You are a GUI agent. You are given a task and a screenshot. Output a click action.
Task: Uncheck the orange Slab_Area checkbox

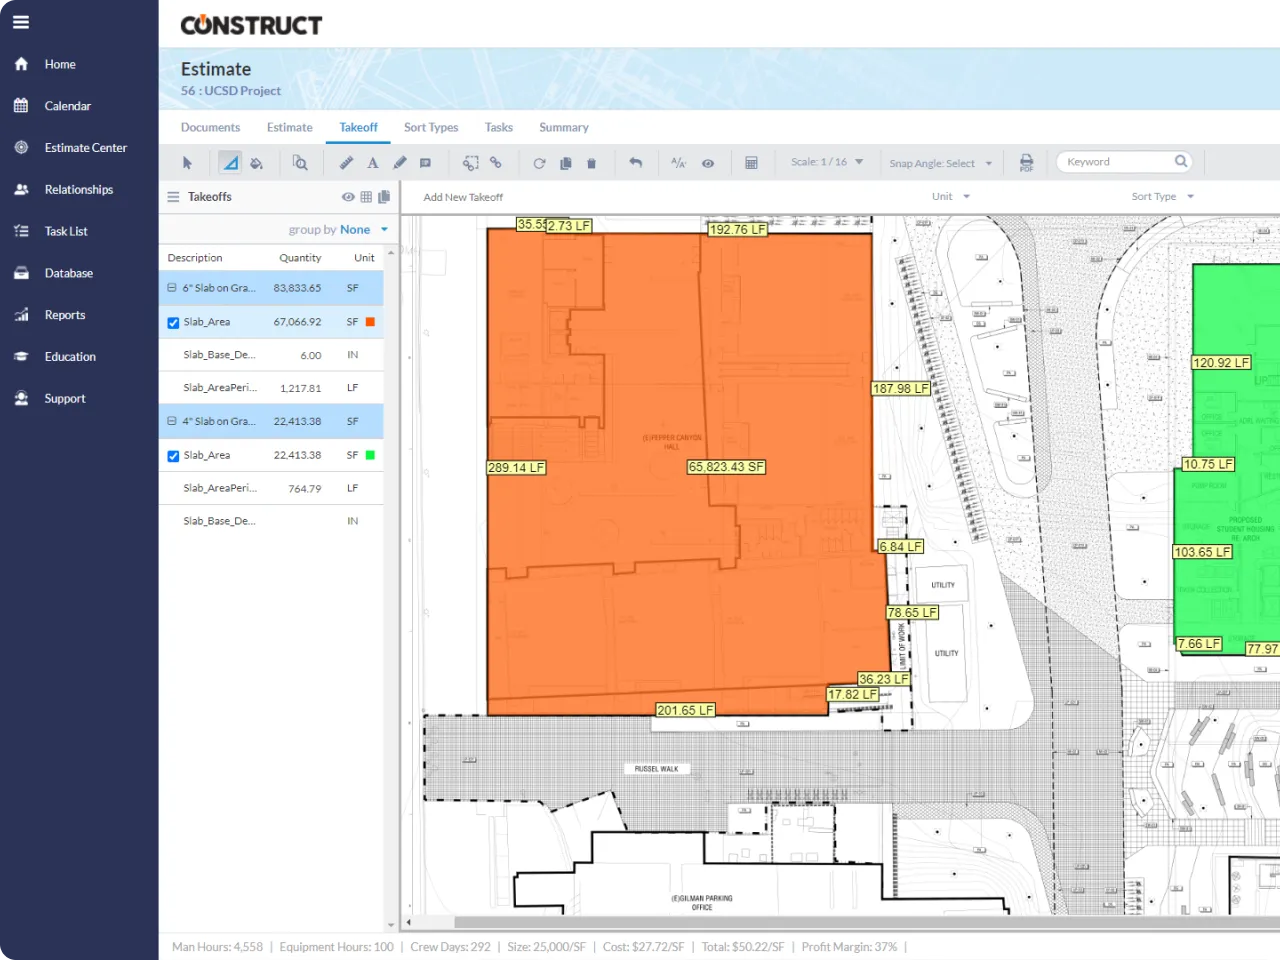[173, 323]
